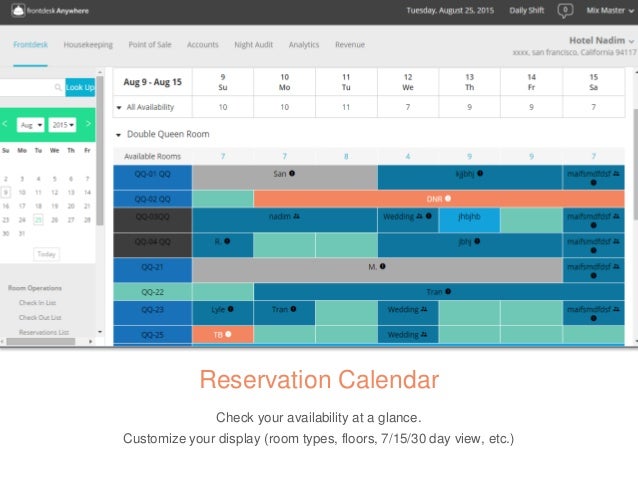Click the reservation grid vertical scrollbar
Image resolution: width=638 pixels, height=479 pixels.
coord(636,165)
